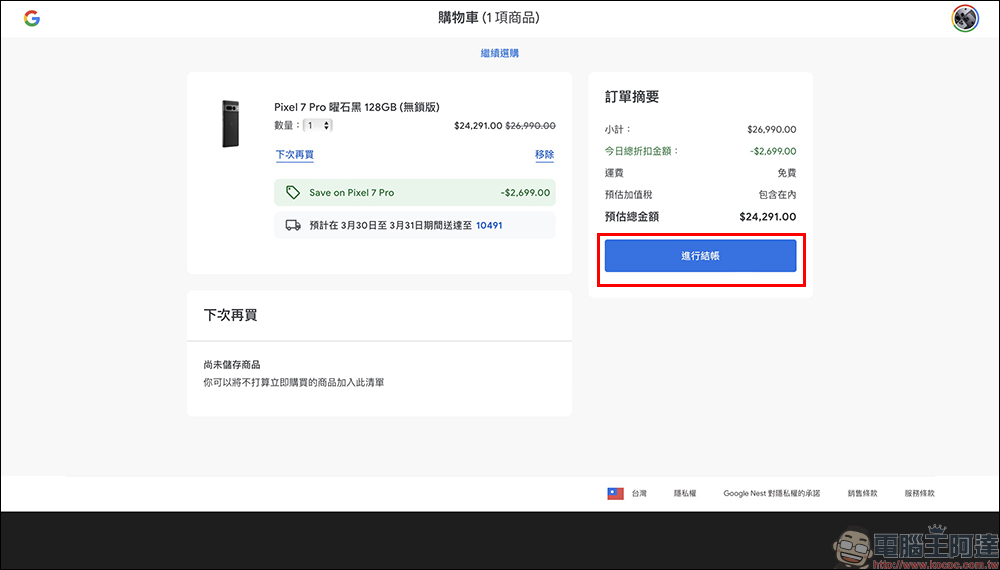Click the delivery truck icon
The height and width of the screenshot is (570, 1000).
tap(293, 225)
